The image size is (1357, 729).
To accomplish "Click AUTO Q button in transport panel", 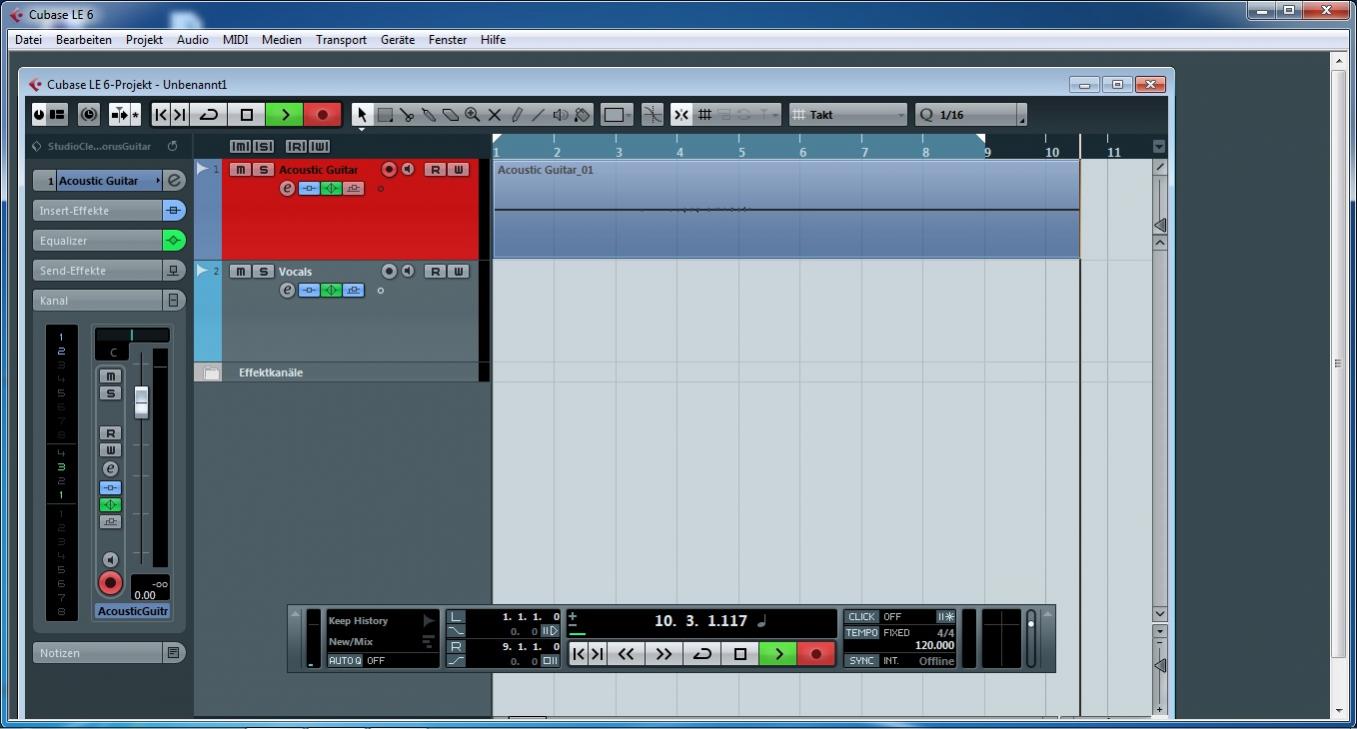I will coord(345,661).
